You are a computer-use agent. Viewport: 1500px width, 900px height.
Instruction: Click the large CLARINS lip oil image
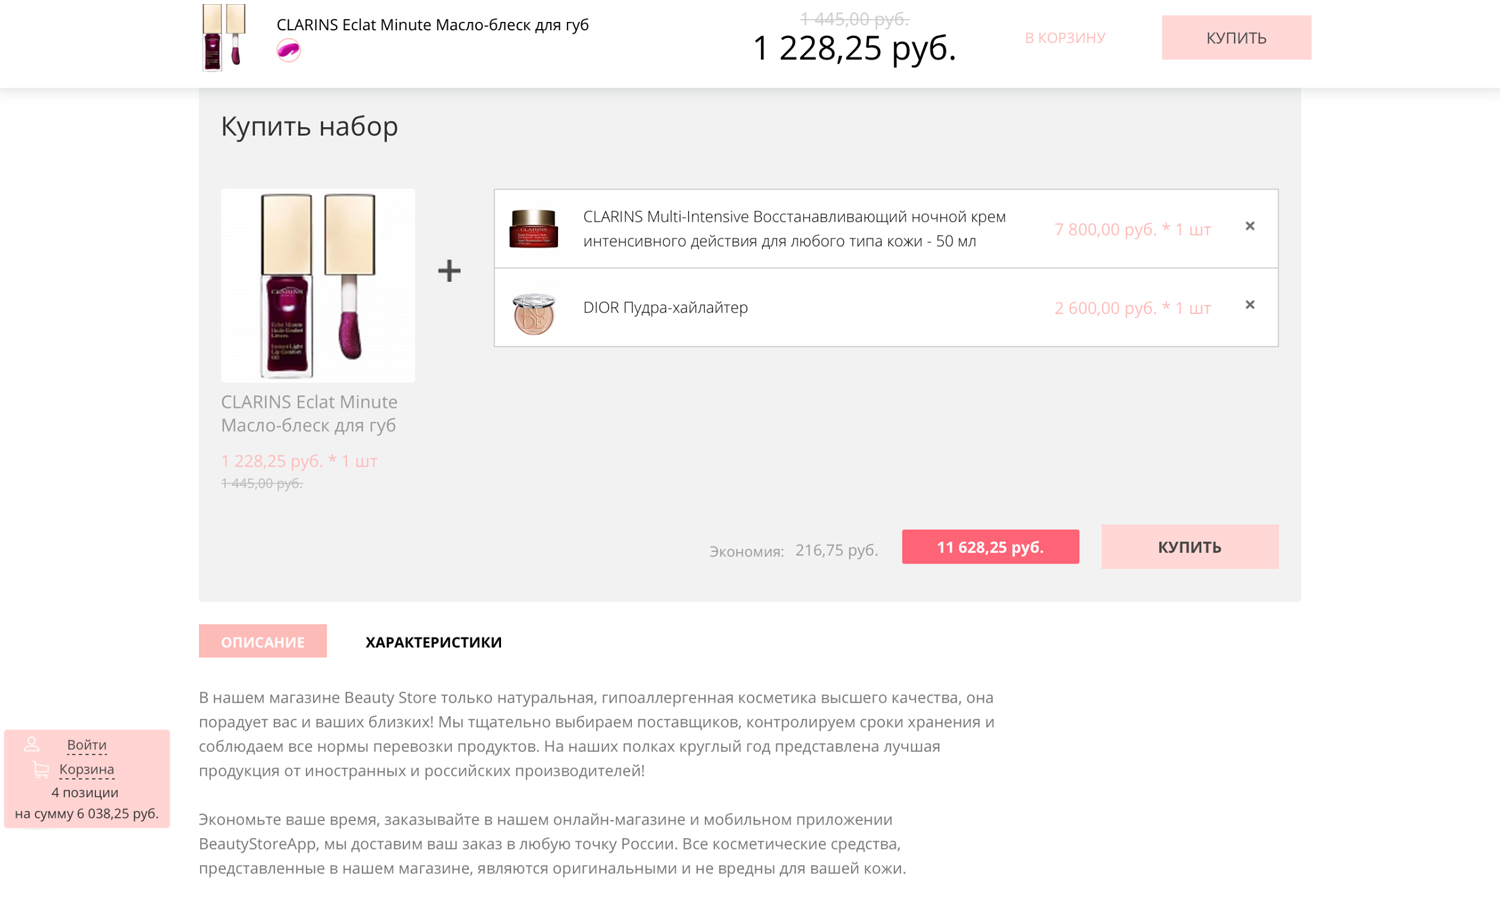click(317, 285)
